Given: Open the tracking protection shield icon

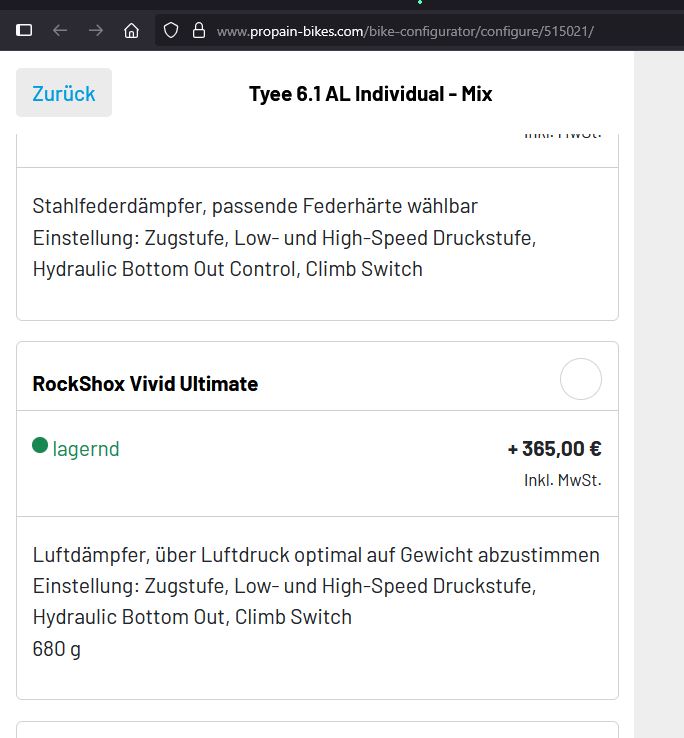Looking at the screenshot, I should point(171,30).
